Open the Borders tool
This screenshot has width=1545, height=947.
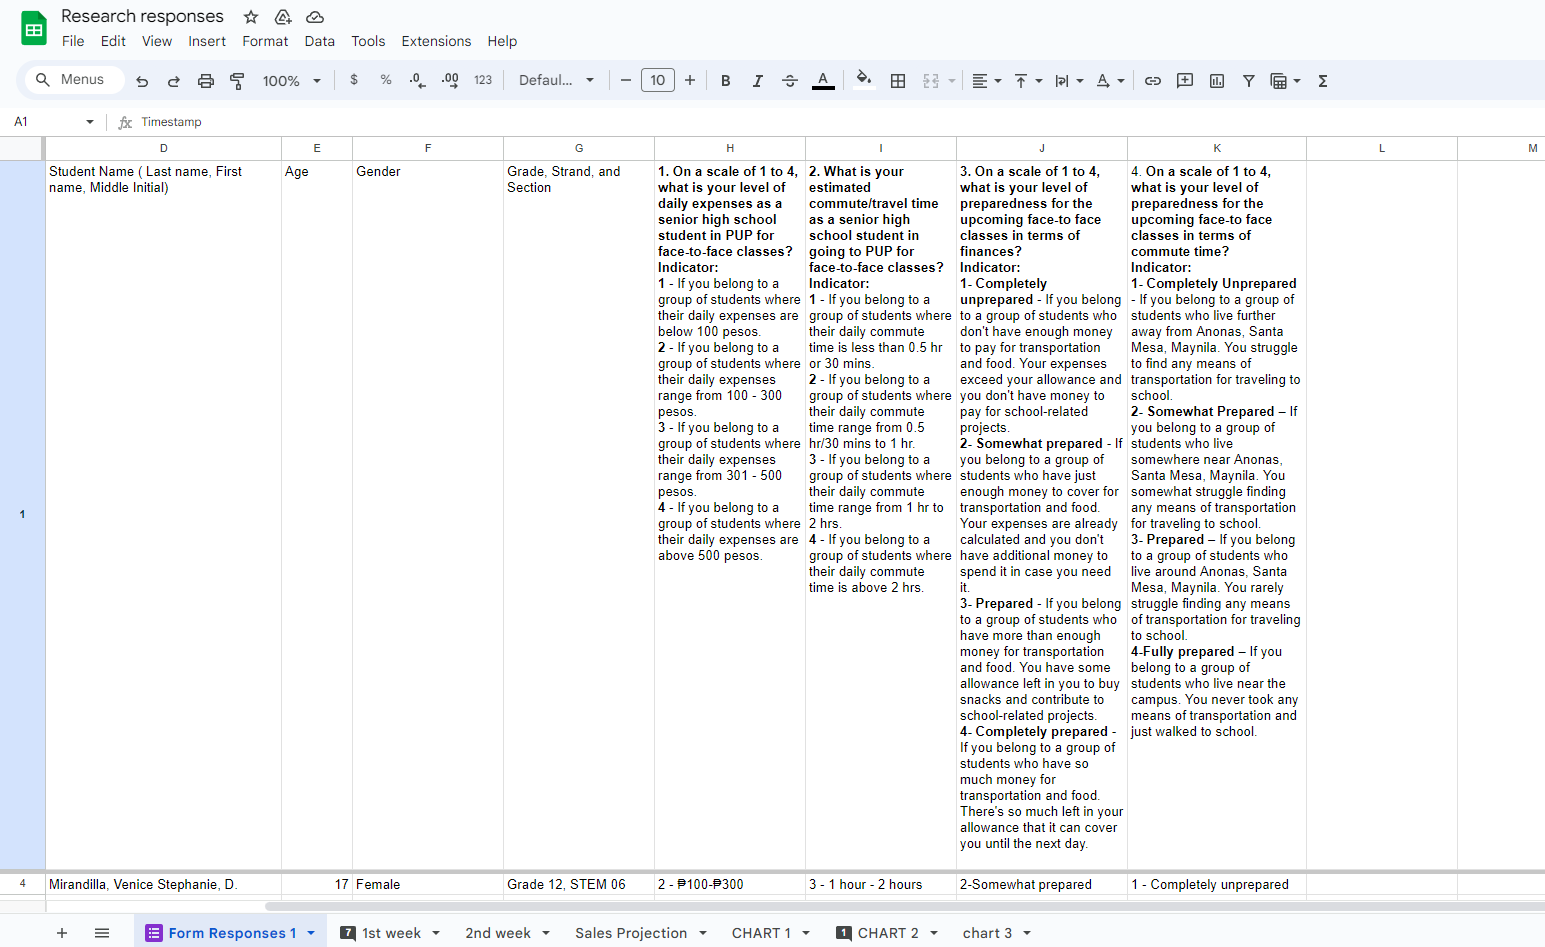[x=898, y=81]
